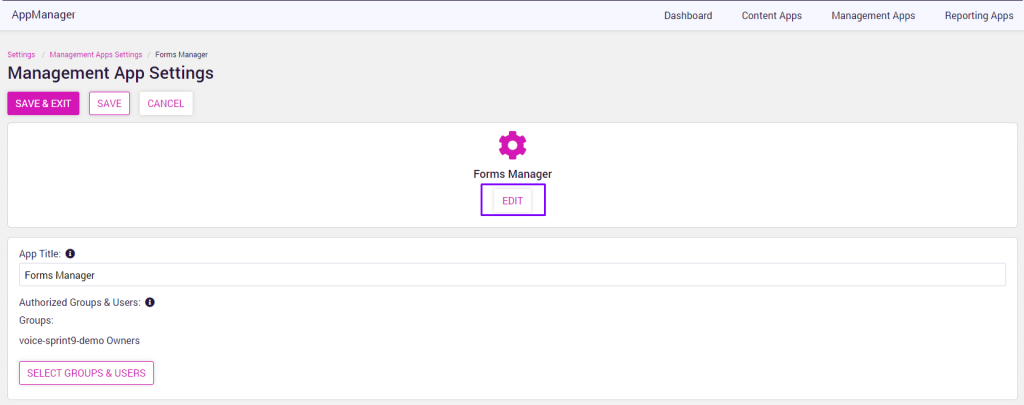Click EDIT under the Forms Manager icon
Screen dimensions: 1024x405
pos(513,201)
